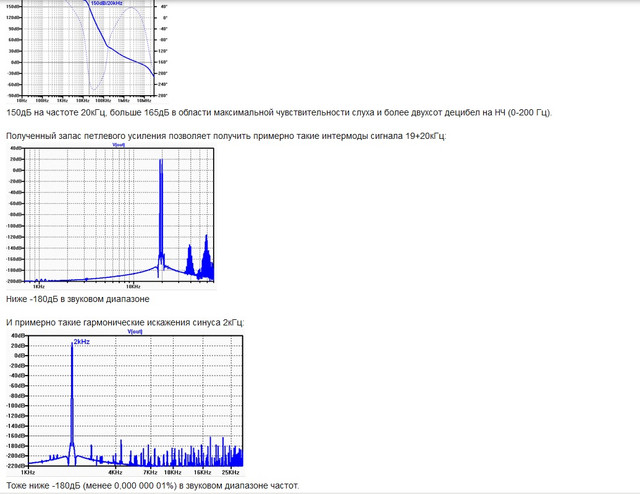Click the 0dB label on harmonic graph

click(x=20, y=356)
